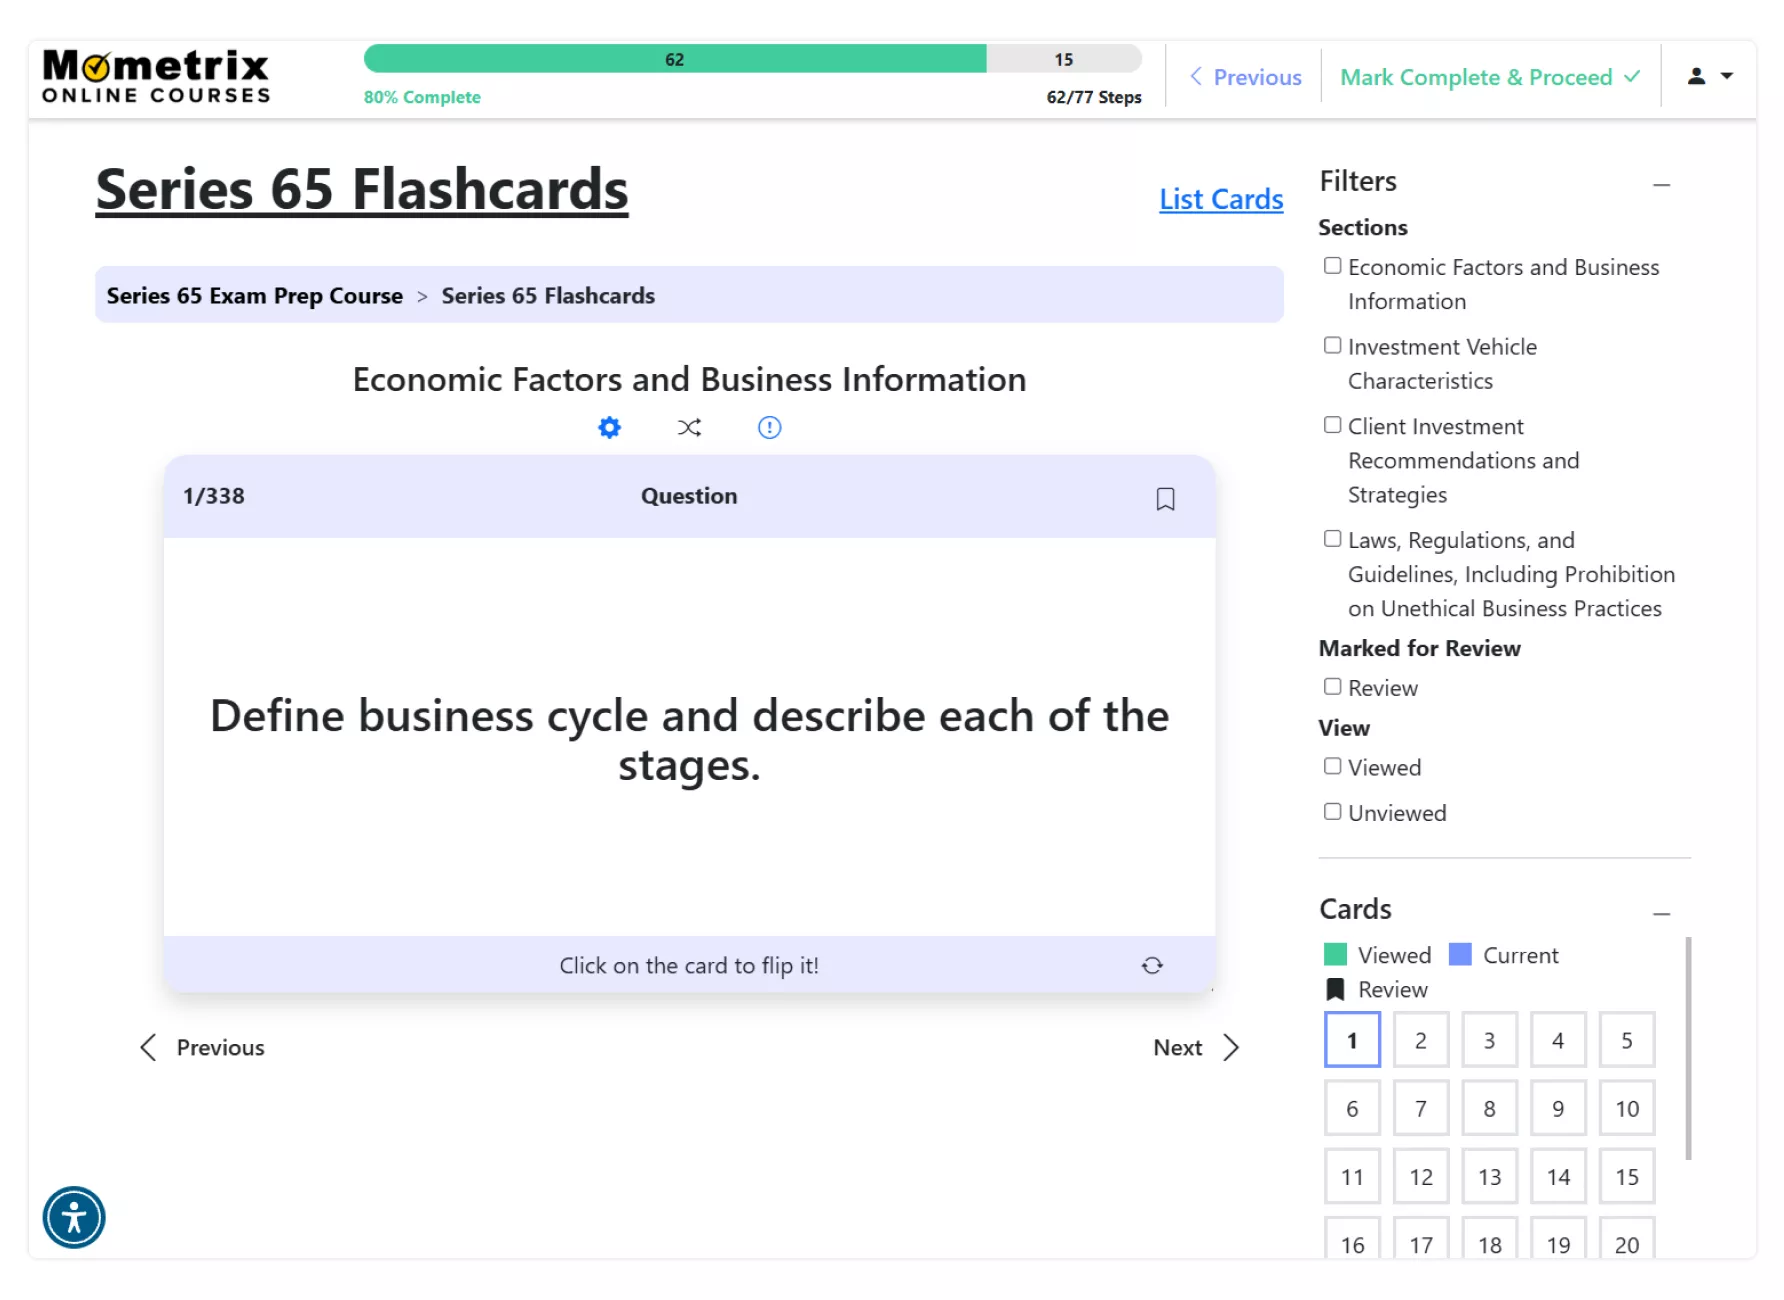Open the List Cards link
1784x1300 pixels.
[1221, 199]
